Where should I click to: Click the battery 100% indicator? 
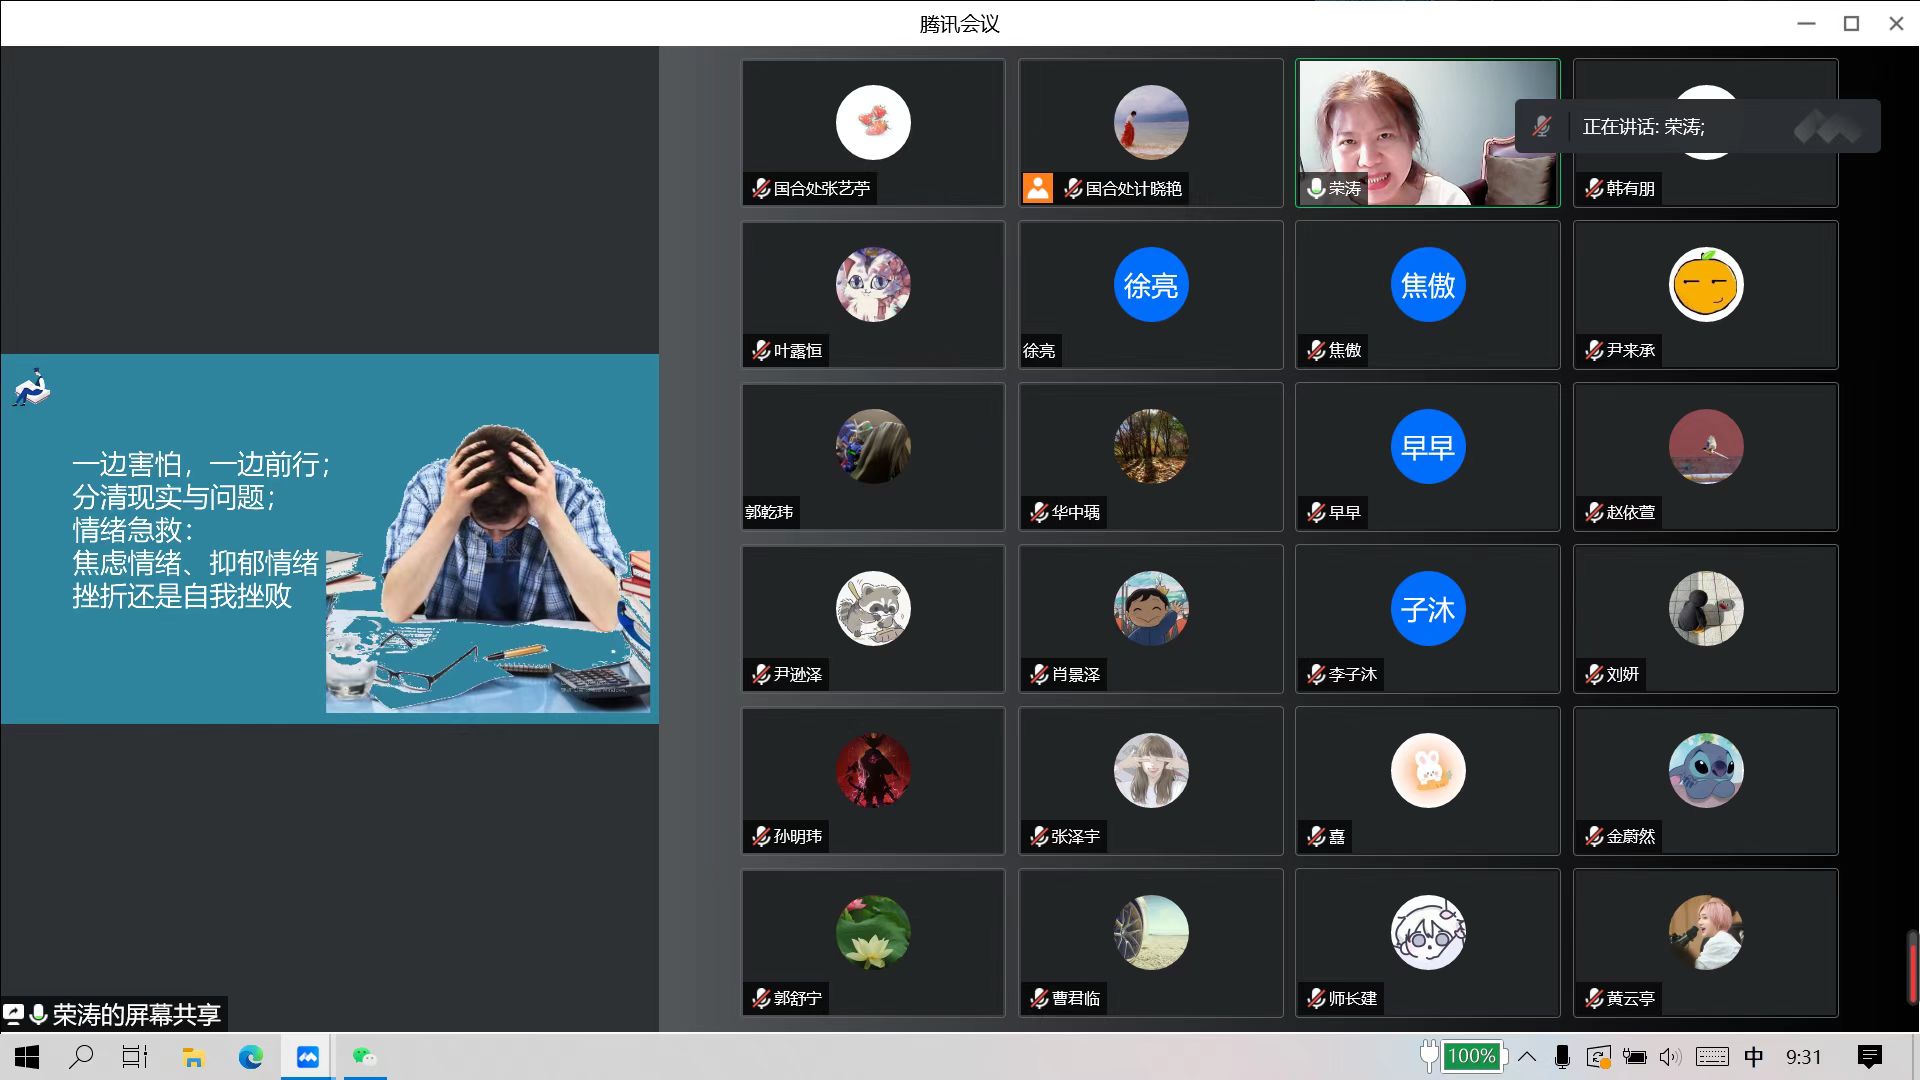point(1471,1056)
